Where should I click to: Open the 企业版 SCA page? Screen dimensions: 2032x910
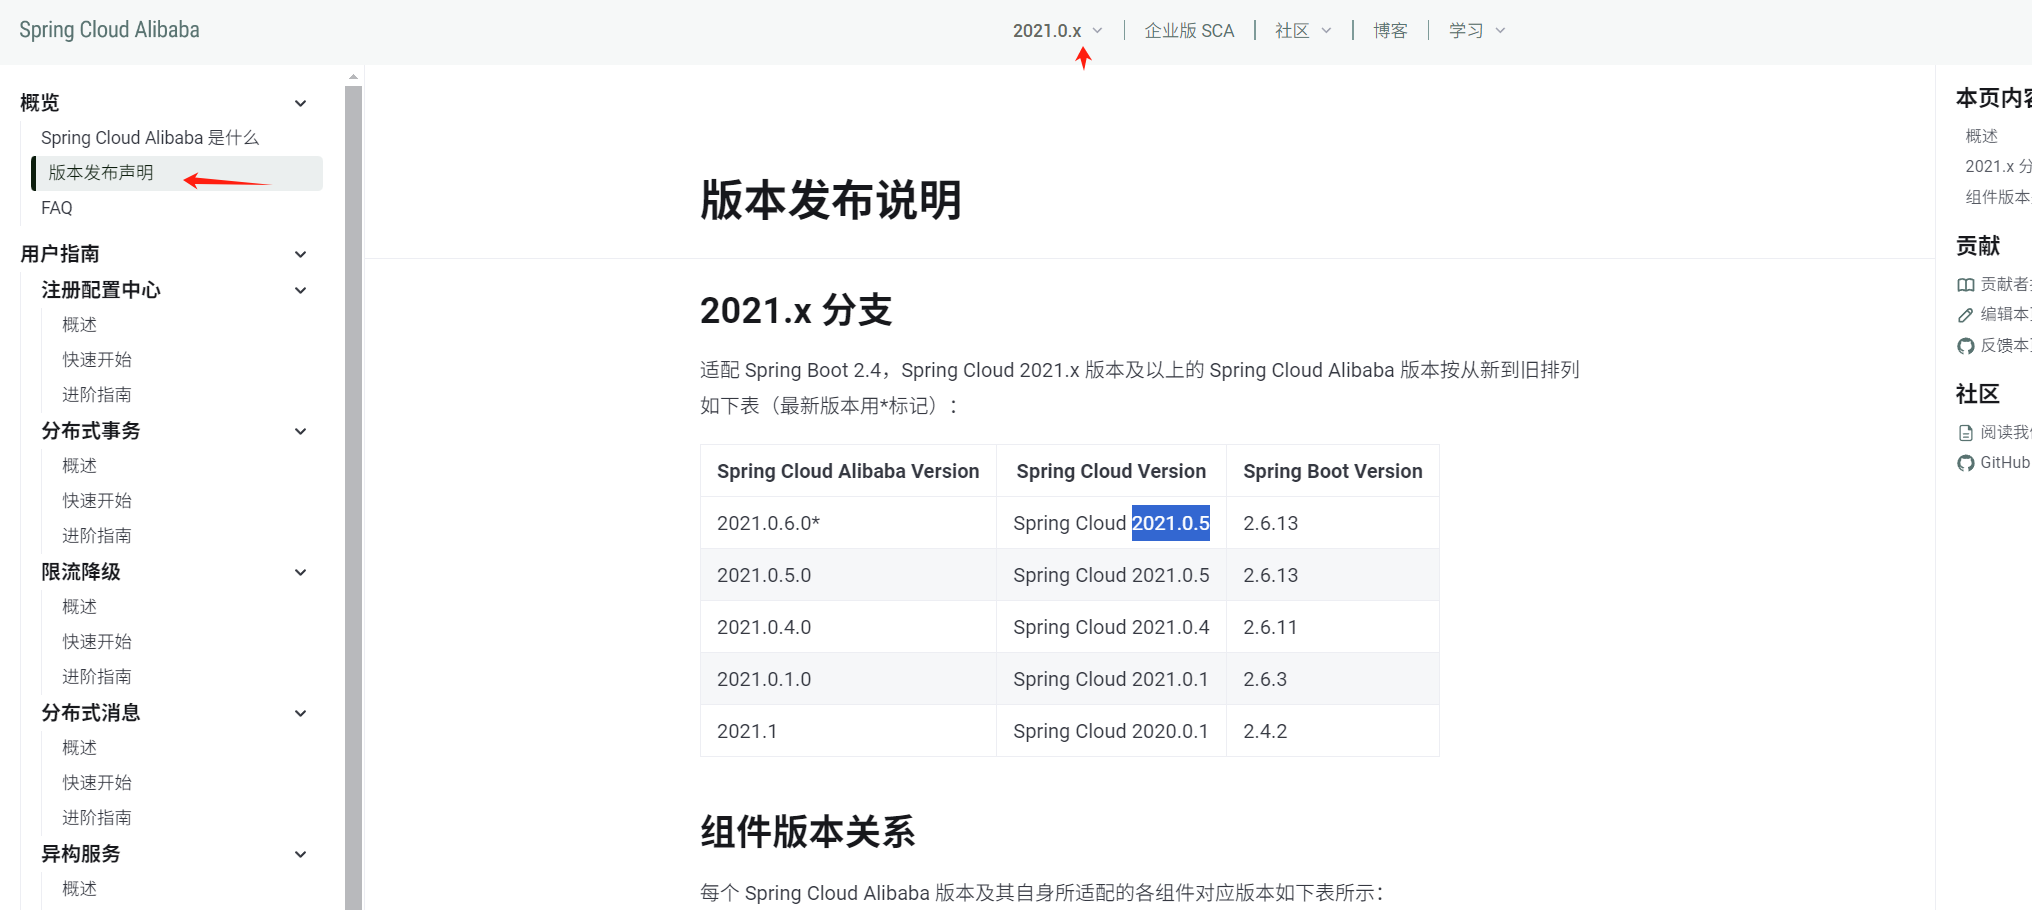coord(1189,31)
